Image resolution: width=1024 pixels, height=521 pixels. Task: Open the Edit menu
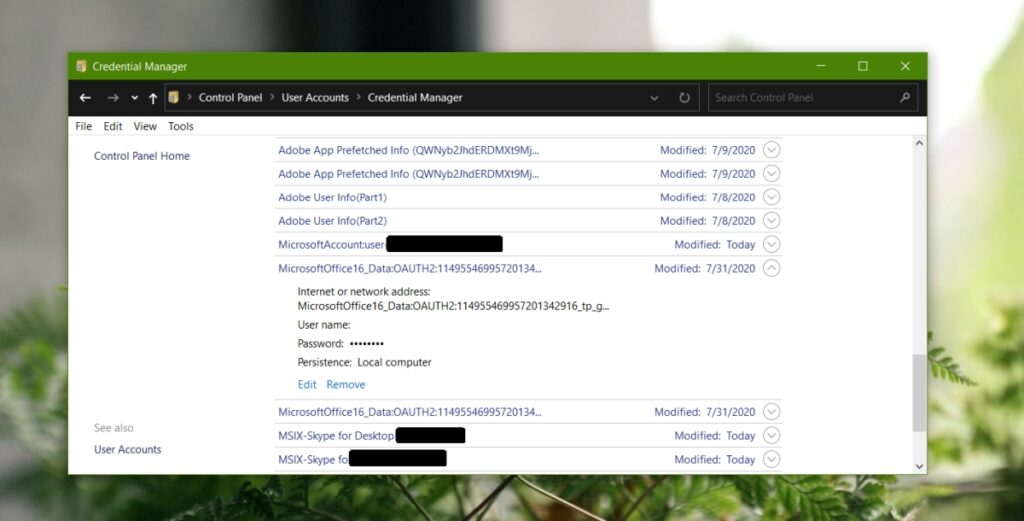click(112, 126)
